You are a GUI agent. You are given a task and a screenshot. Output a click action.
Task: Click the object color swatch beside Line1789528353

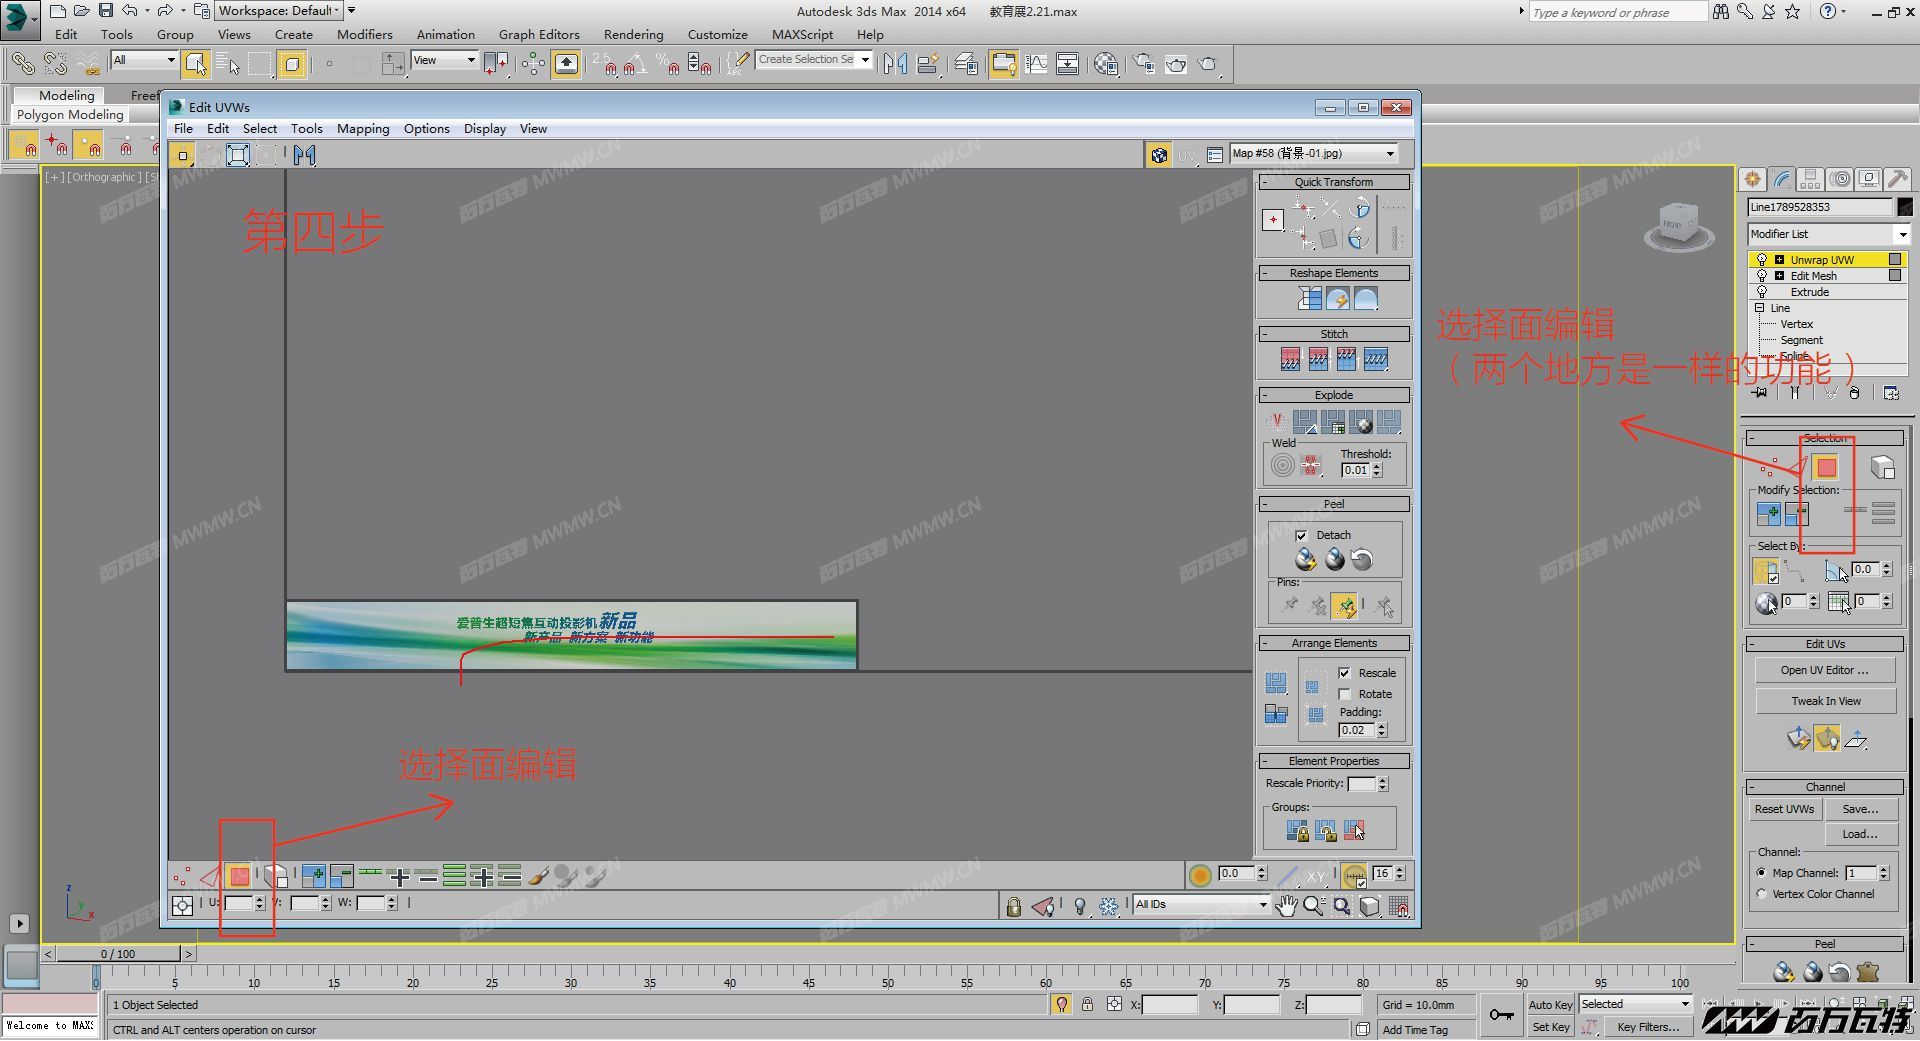click(1904, 207)
